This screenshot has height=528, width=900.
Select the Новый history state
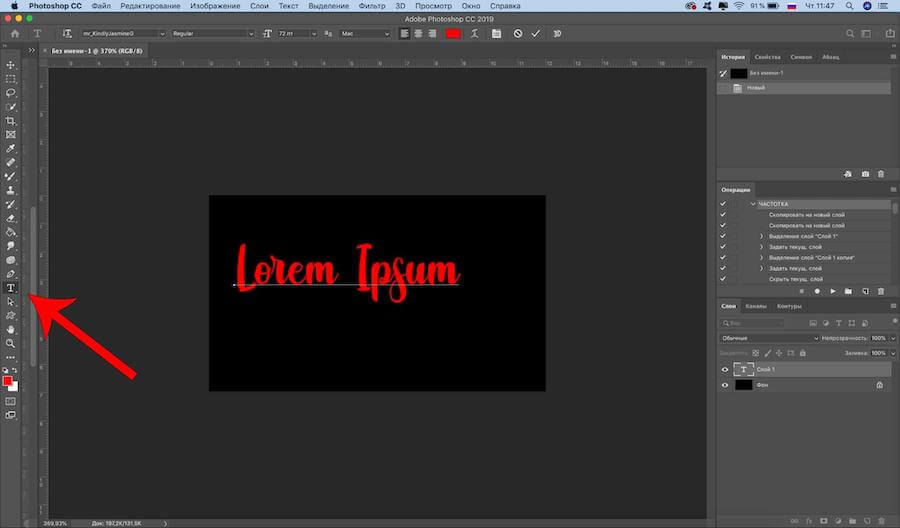pyautogui.click(x=757, y=88)
